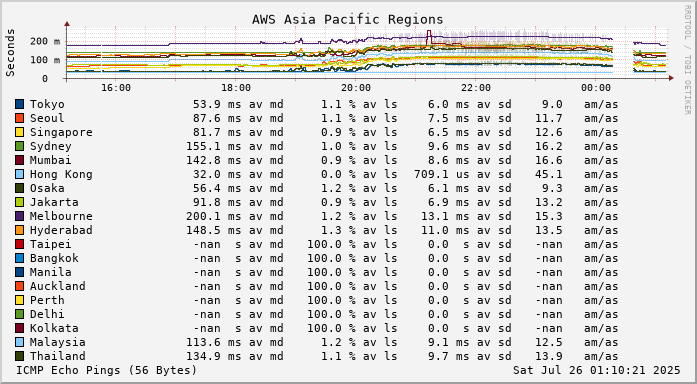The height and width of the screenshot is (384, 697).
Task: Click Hyderabad loss value 1.3 %
Action: click(338, 230)
